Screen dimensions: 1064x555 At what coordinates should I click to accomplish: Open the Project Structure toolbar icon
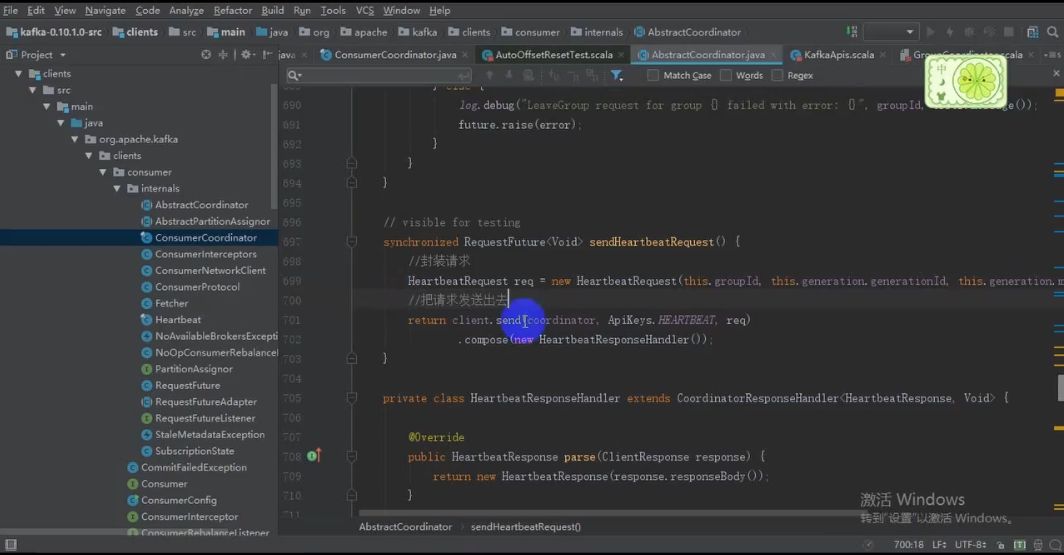(x=1032, y=32)
